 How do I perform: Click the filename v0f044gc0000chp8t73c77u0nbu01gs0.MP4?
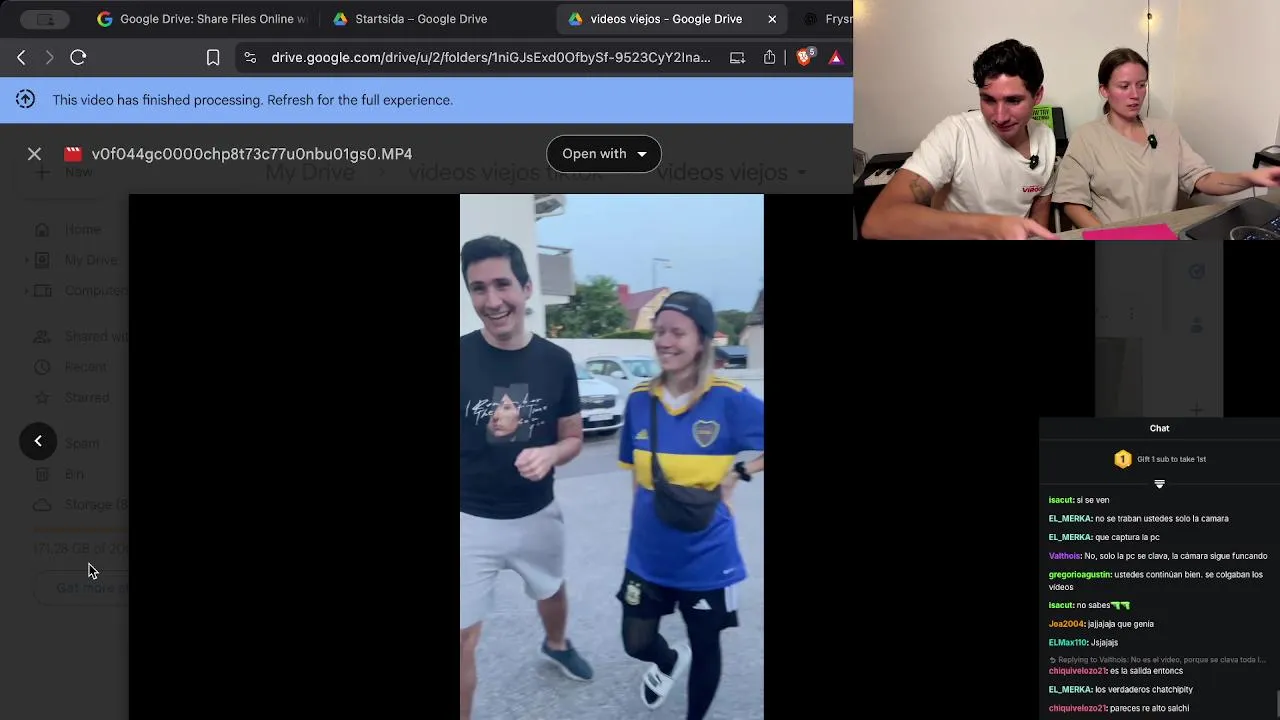point(252,154)
